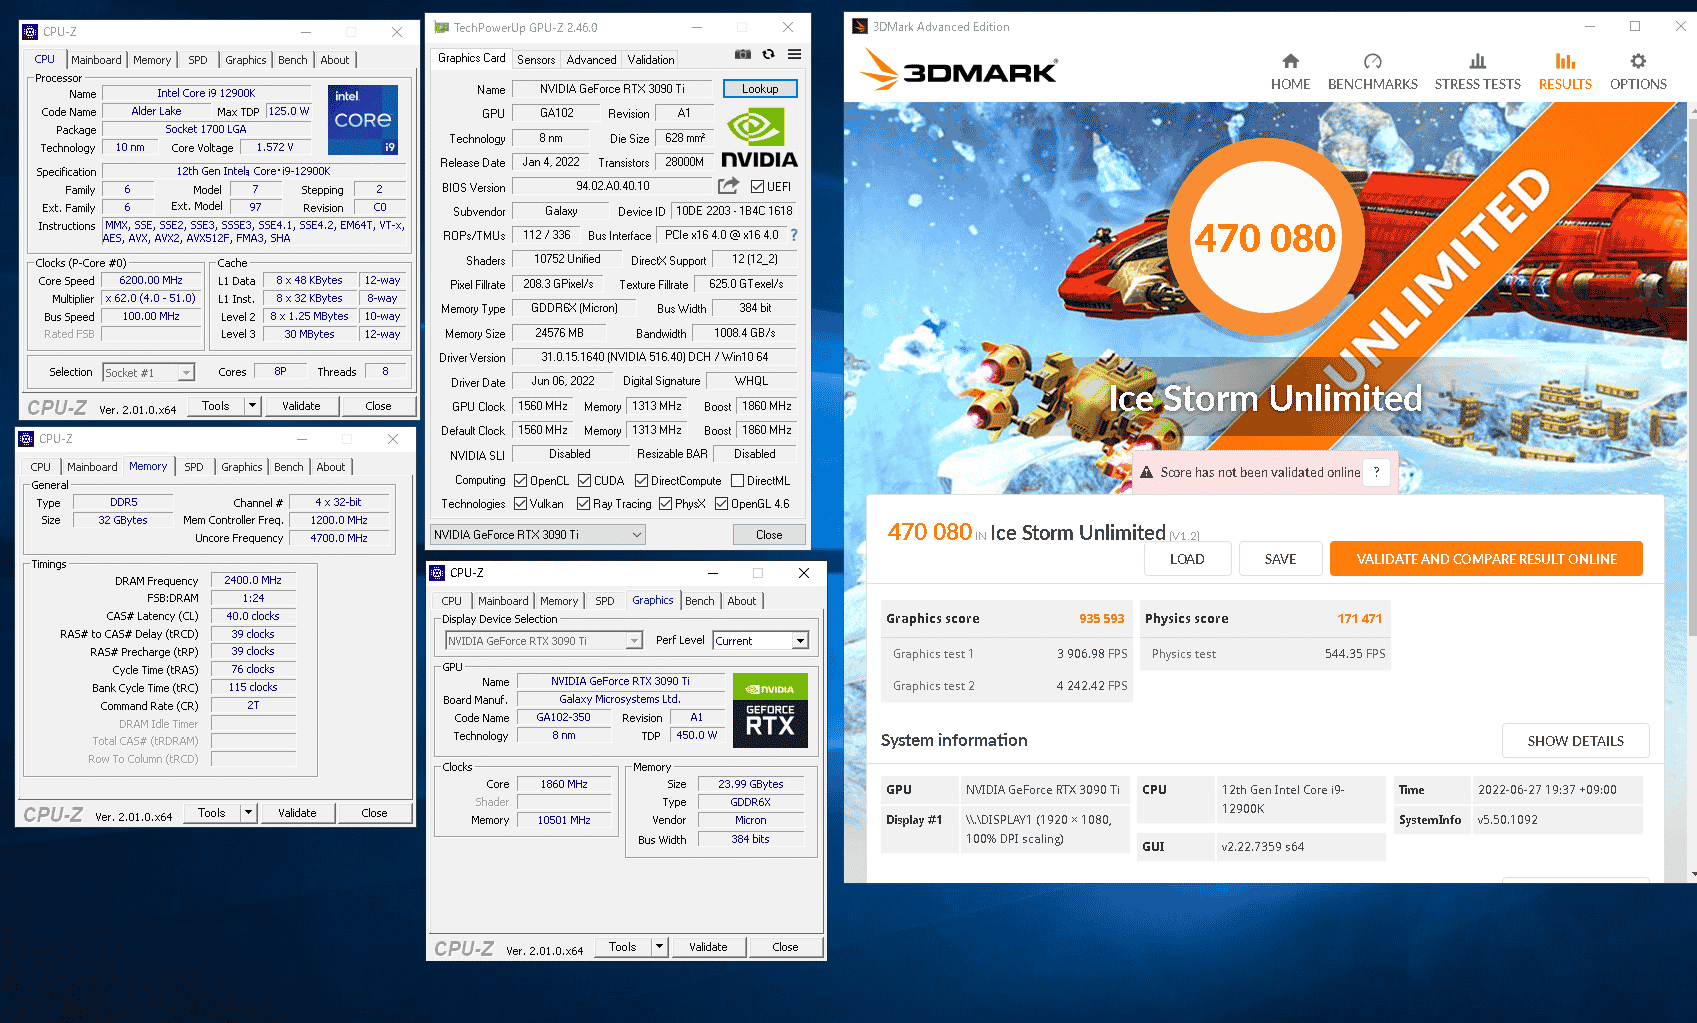Toggle the DirectML checkbox
Image resolution: width=1697 pixels, height=1023 pixels.
(738, 481)
